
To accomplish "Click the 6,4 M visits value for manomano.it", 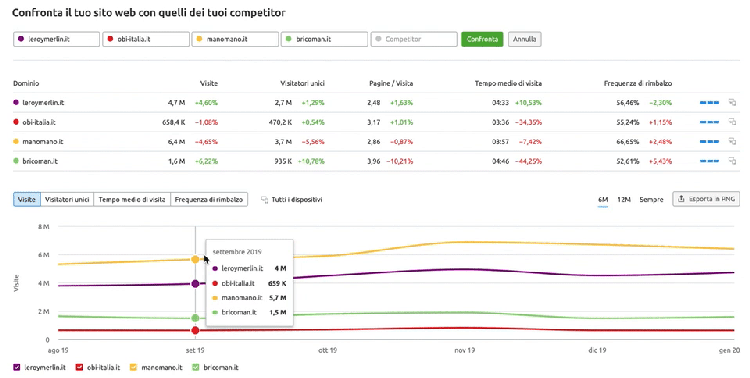I will [x=176, y=142].
